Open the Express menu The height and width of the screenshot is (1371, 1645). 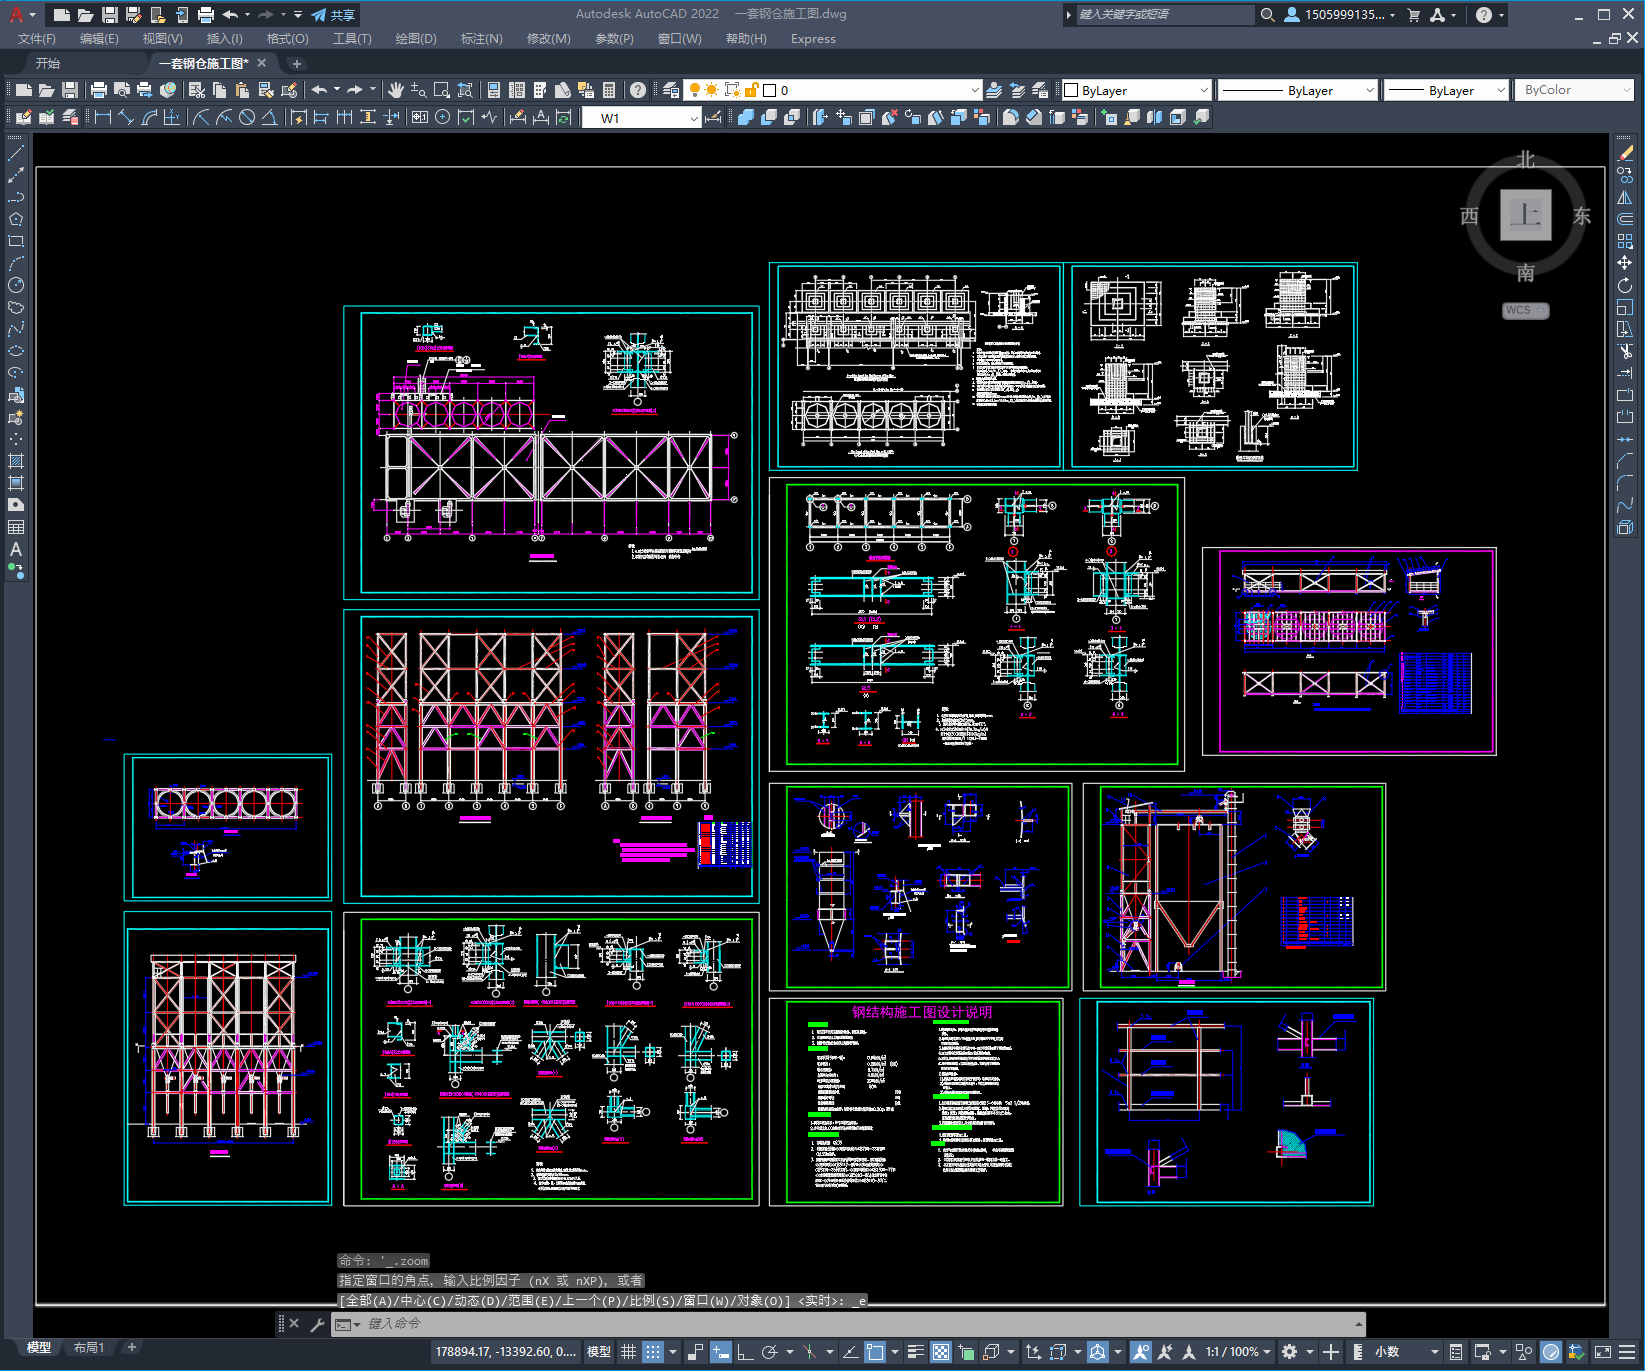point(813,39)
